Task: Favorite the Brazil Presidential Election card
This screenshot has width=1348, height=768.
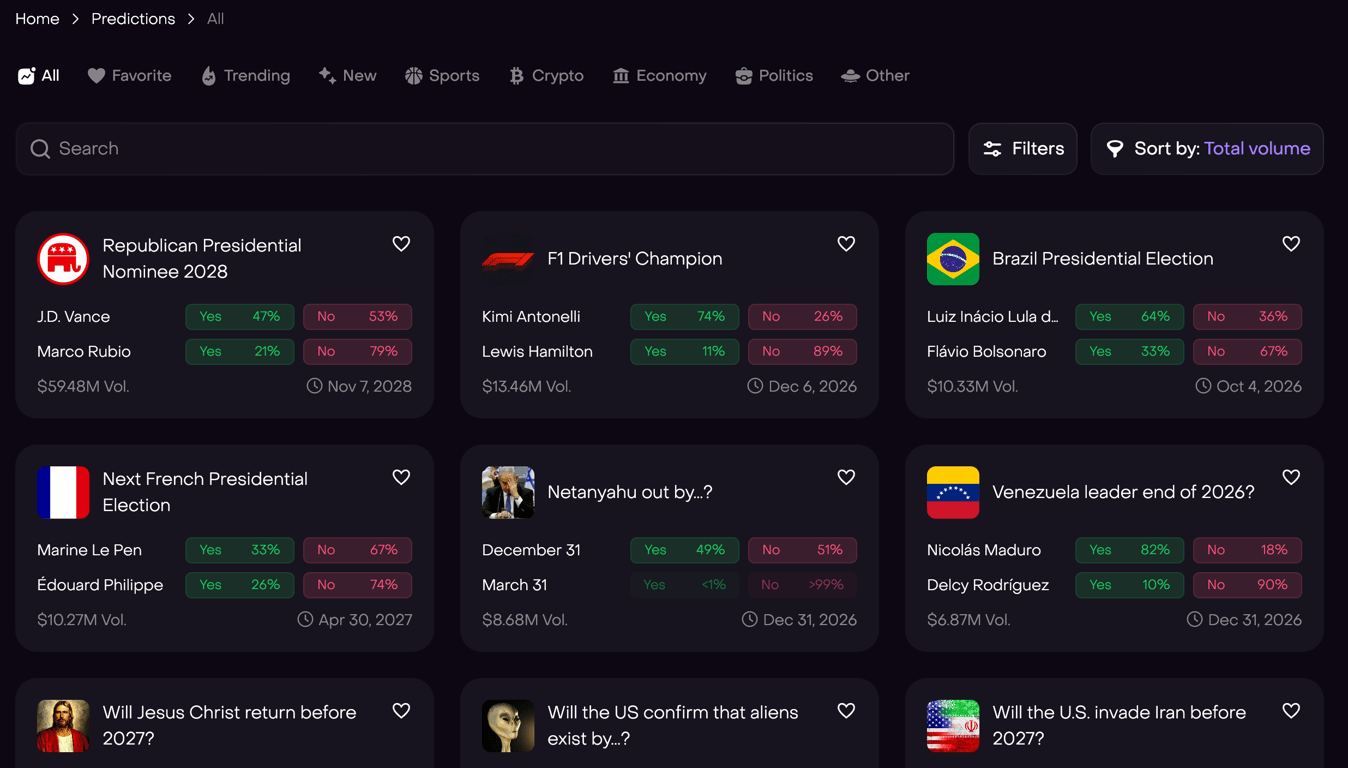Action: (1291, 244)
